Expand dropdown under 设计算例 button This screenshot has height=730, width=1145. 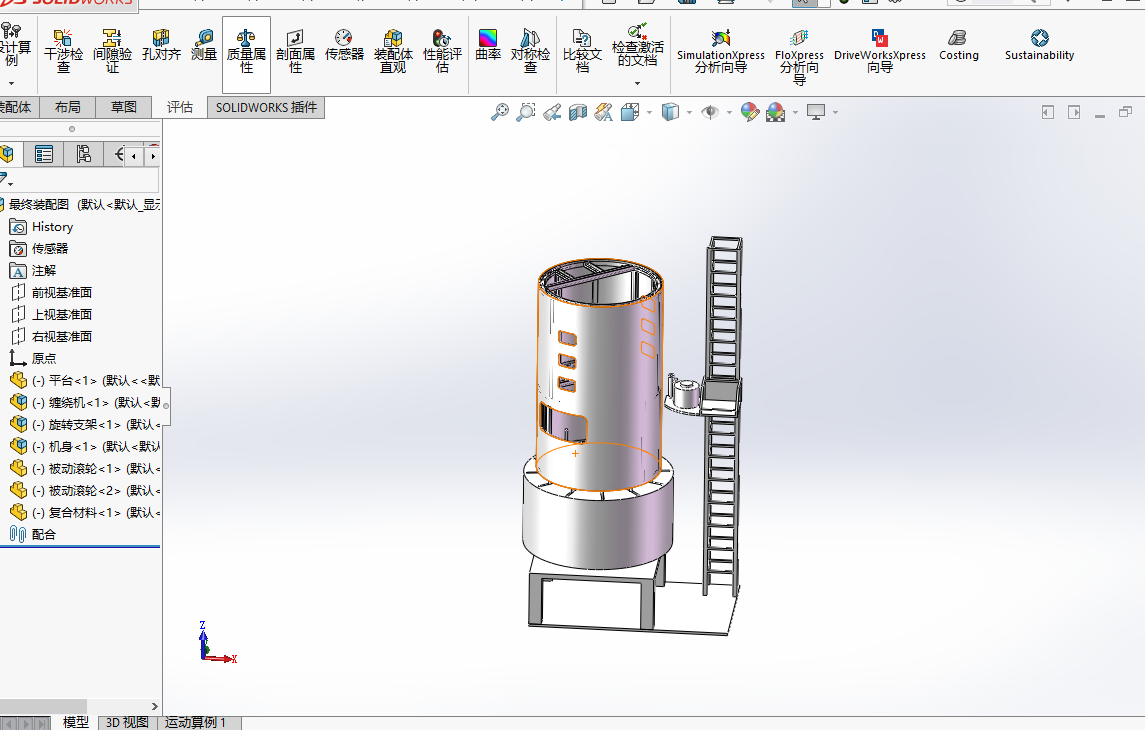pyautogui.click(x=12, y=83)
